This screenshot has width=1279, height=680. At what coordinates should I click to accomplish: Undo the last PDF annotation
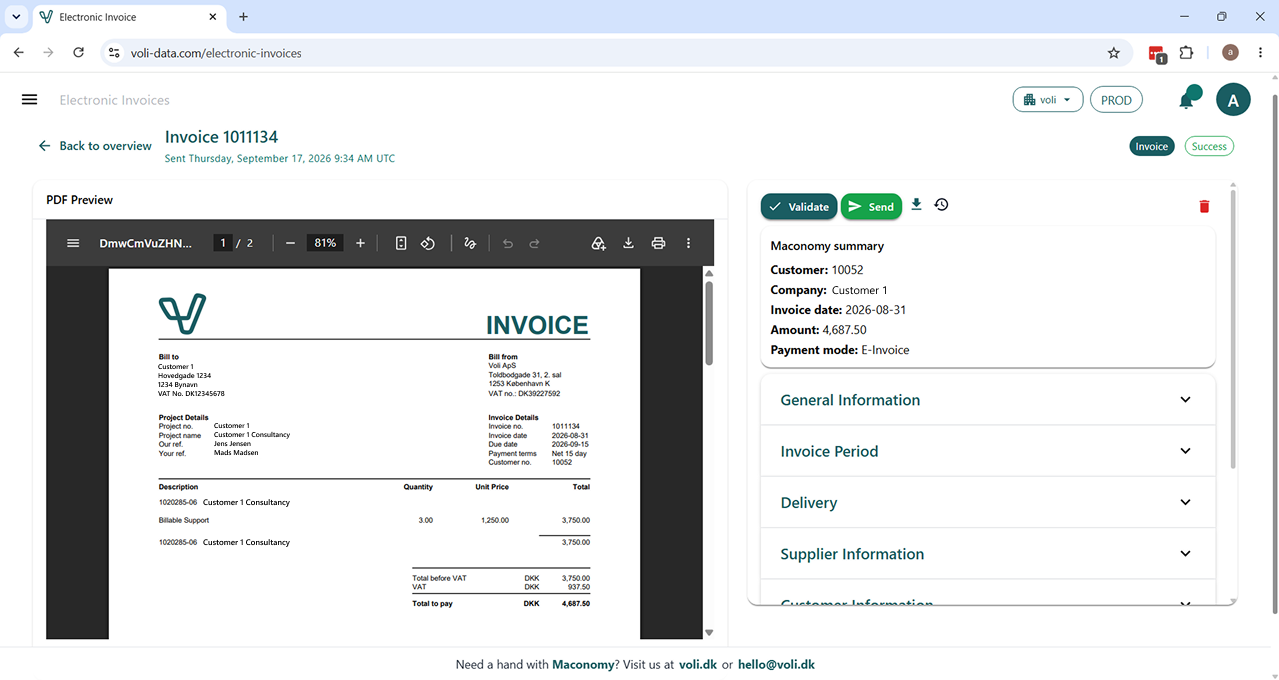507,243
